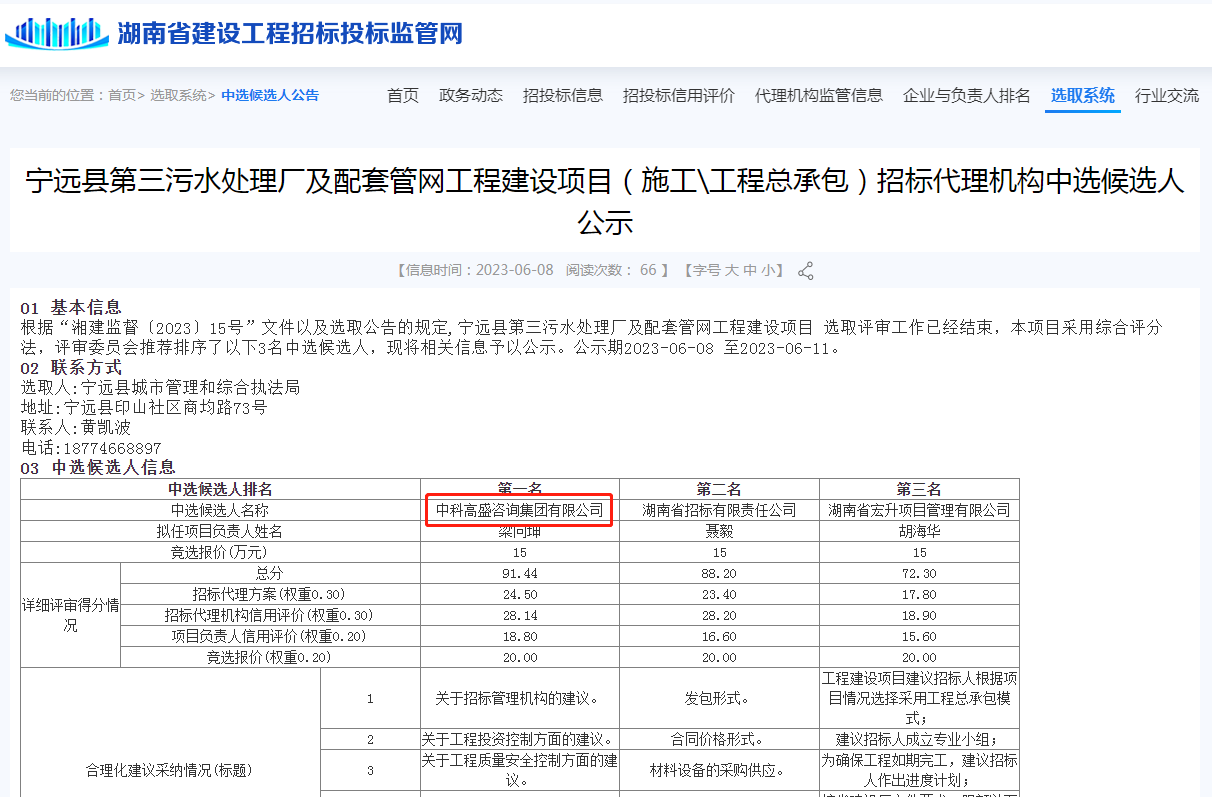Click the 第二名 column header
The width and height of the screenshot is (1212, 797).
[719, 489]
